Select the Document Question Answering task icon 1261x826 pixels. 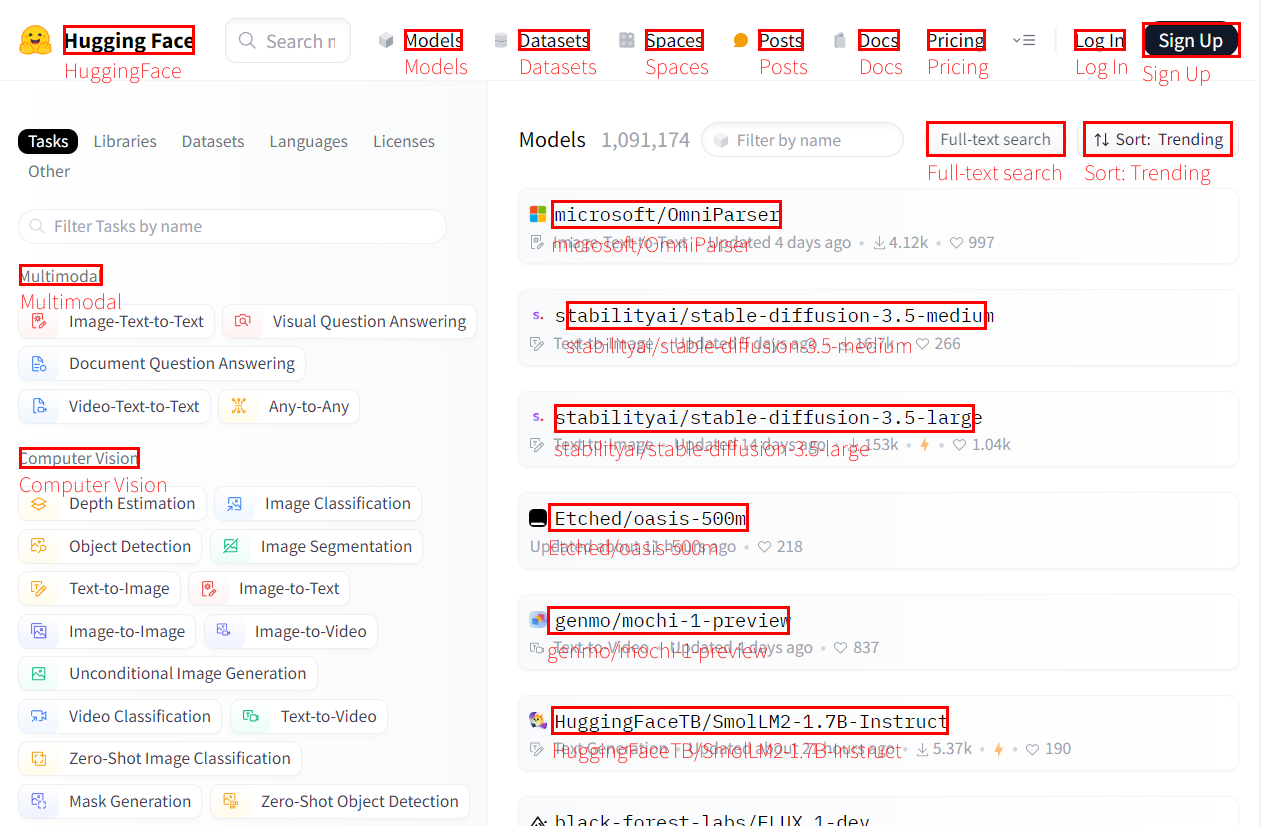pyautogui.click(x=40, y=363)
